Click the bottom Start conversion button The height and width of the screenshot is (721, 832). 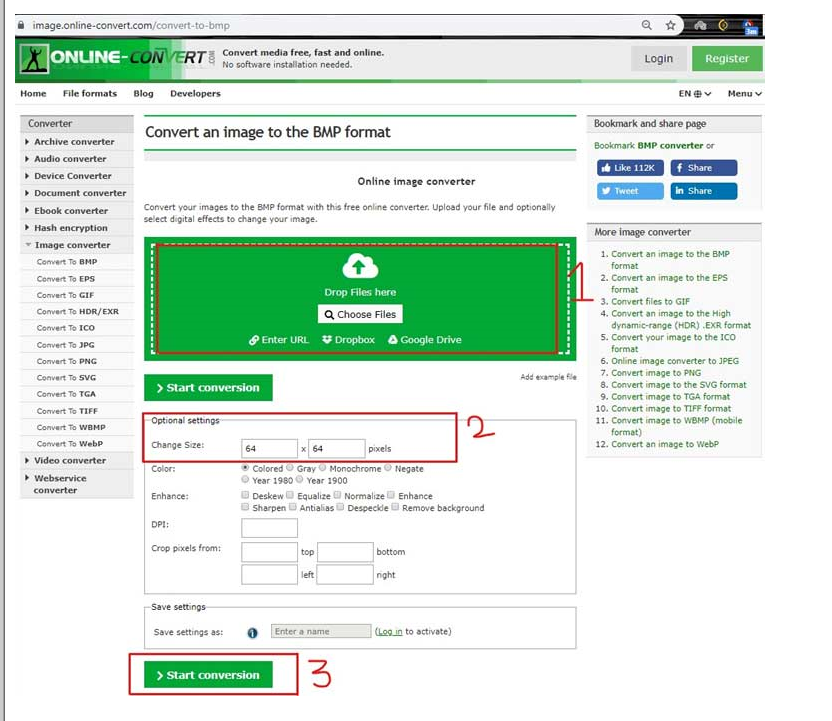click(x=208, y=675)
